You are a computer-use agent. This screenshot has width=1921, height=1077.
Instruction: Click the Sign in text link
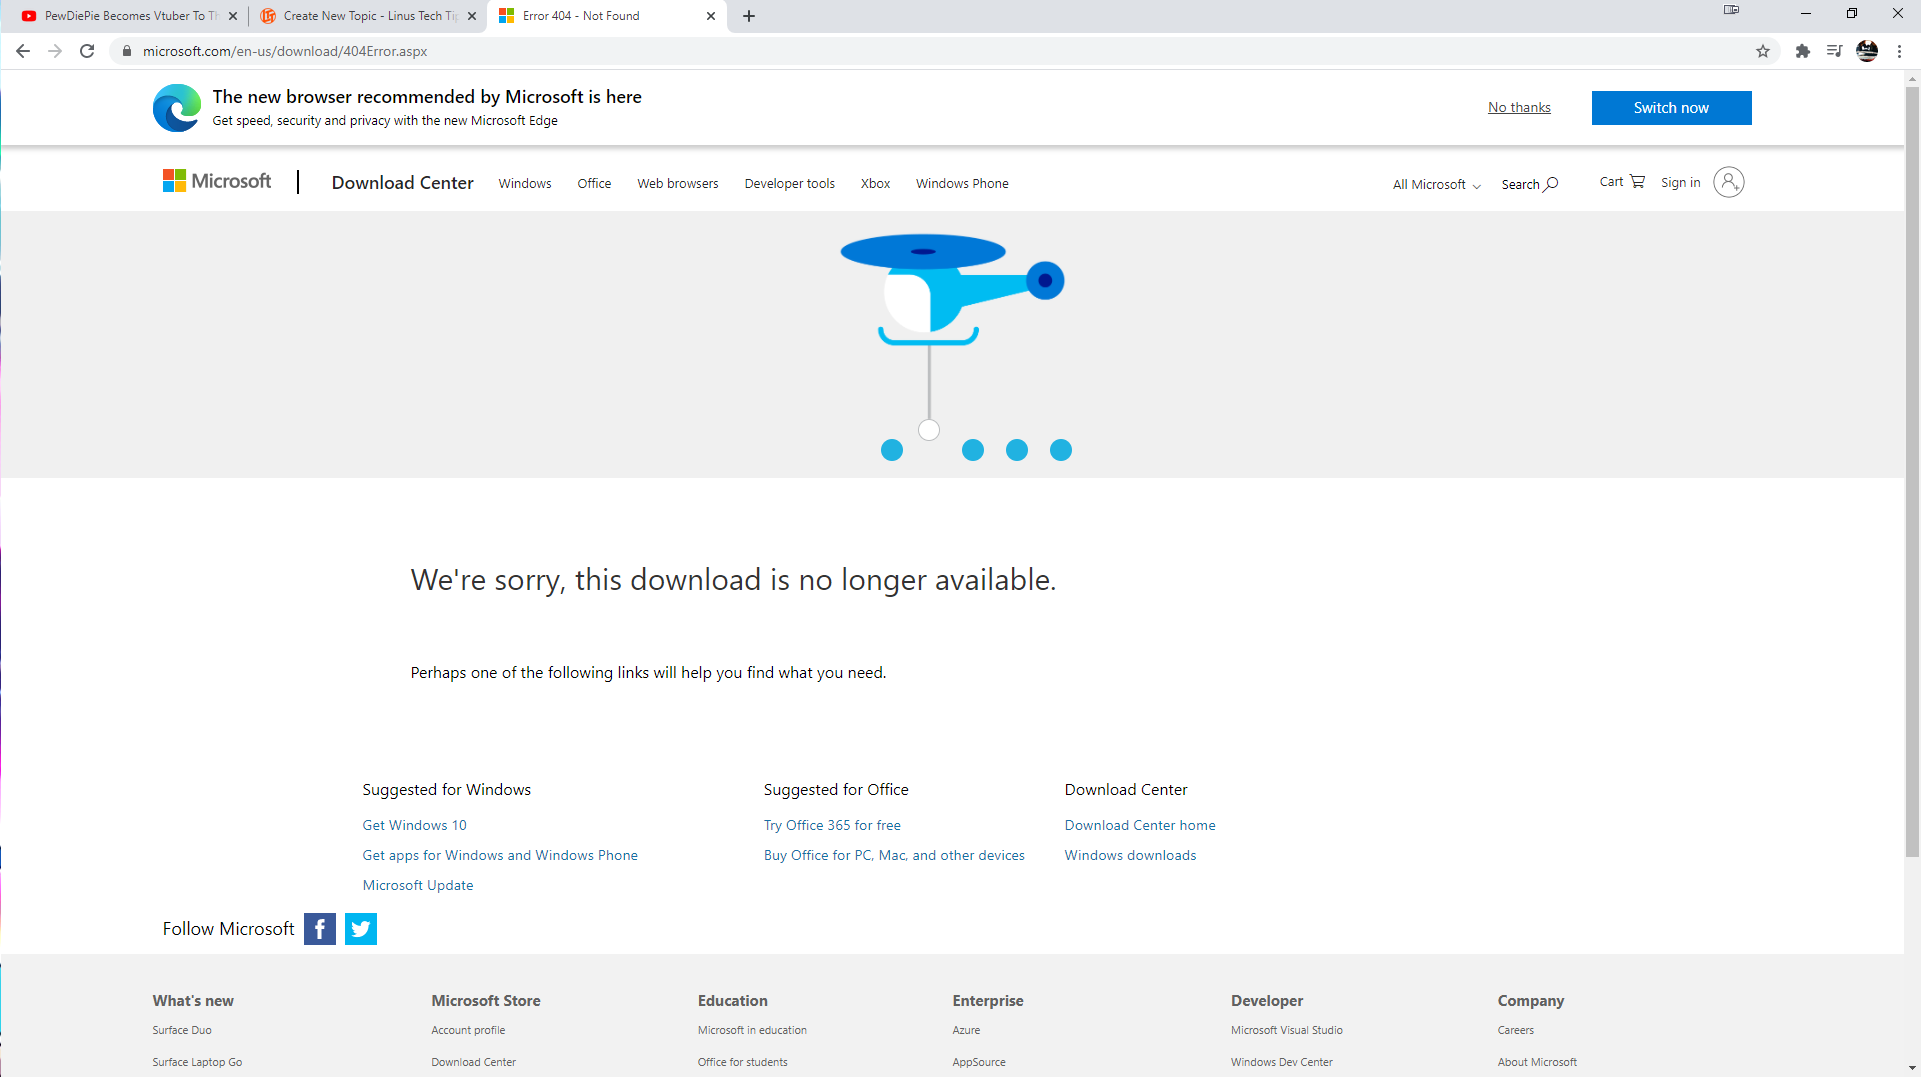click(x=1680, y=182)
